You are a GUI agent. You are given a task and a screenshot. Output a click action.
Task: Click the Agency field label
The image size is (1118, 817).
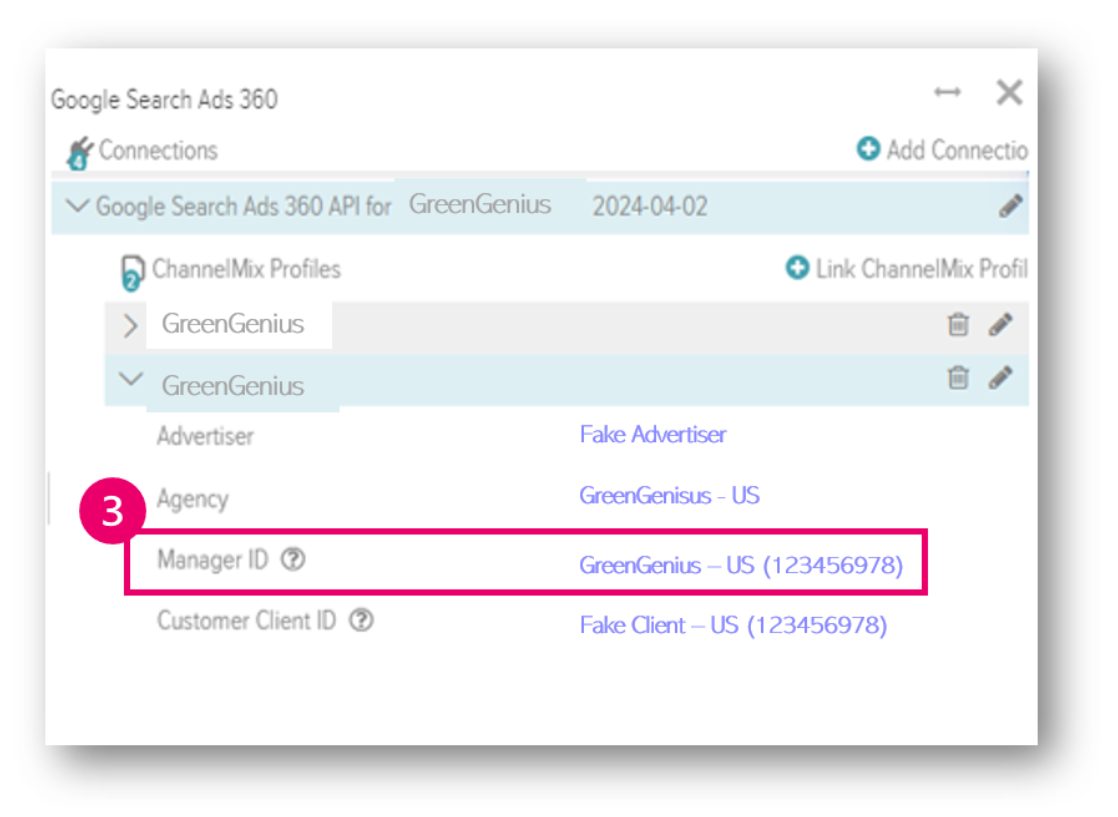point(193,498)
